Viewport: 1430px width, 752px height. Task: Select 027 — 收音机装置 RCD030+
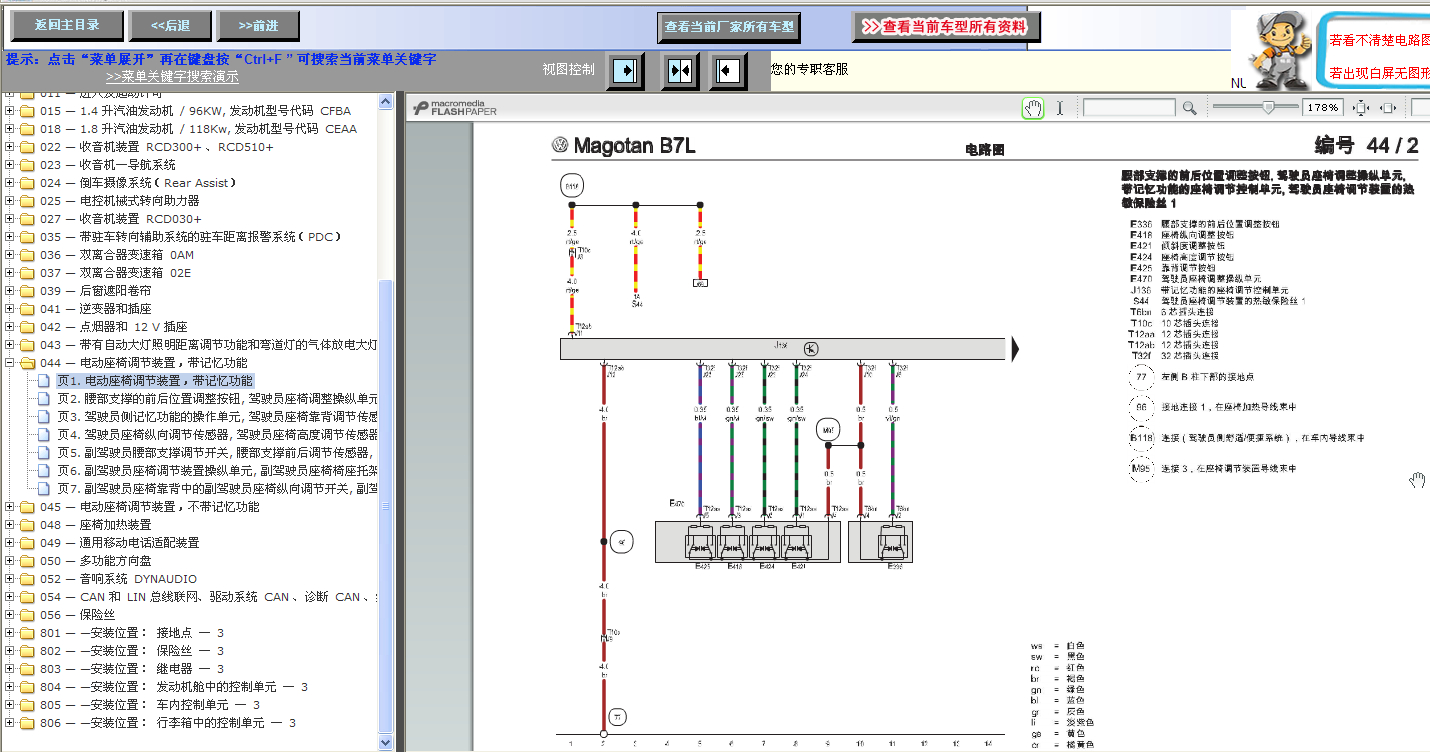click(121, 219)
